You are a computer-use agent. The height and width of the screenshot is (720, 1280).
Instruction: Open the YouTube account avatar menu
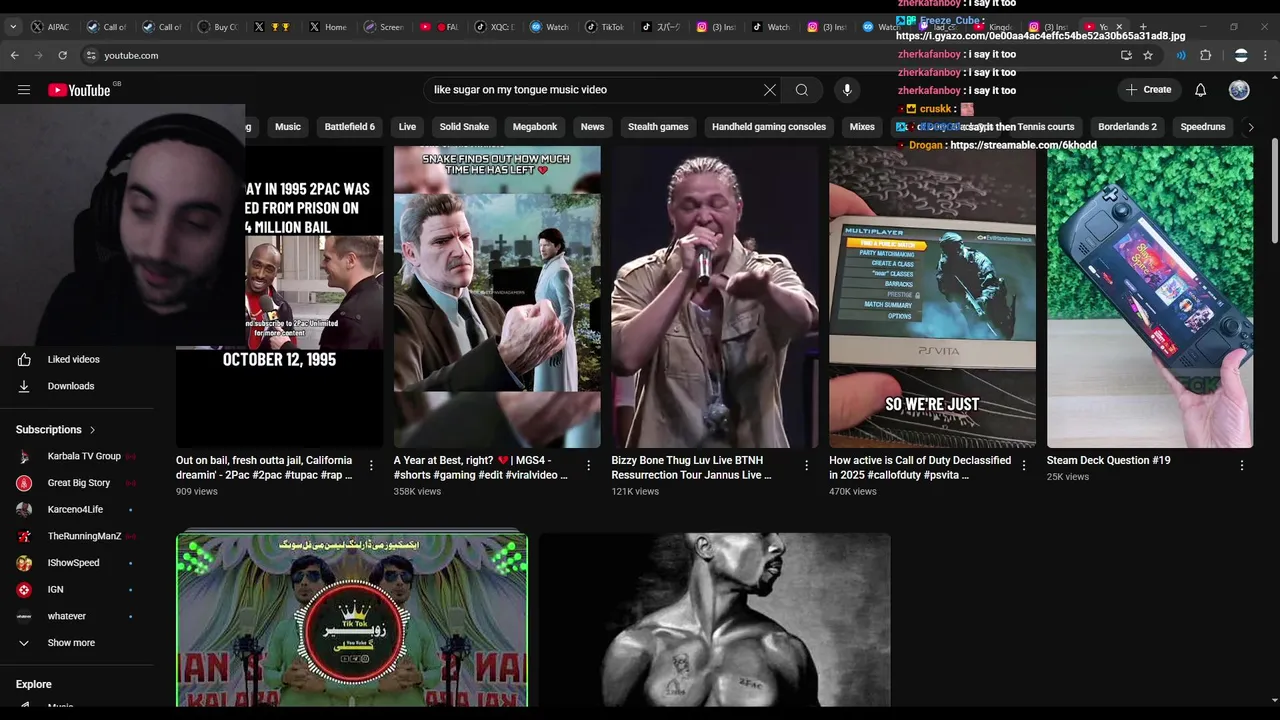pyautogui.click(x=1239, y=90)
